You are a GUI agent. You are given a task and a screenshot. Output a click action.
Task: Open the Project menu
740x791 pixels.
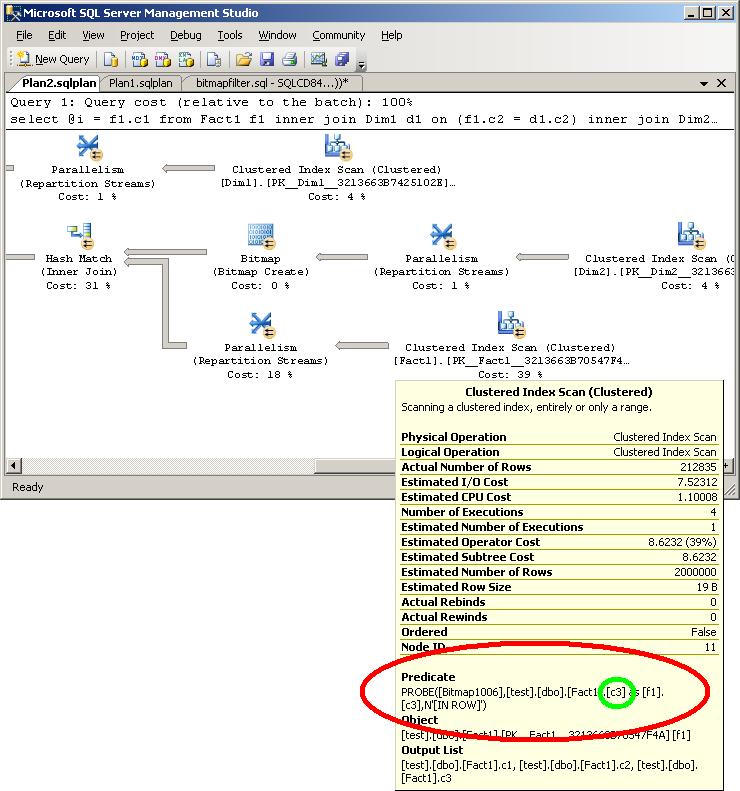[137, 35]
